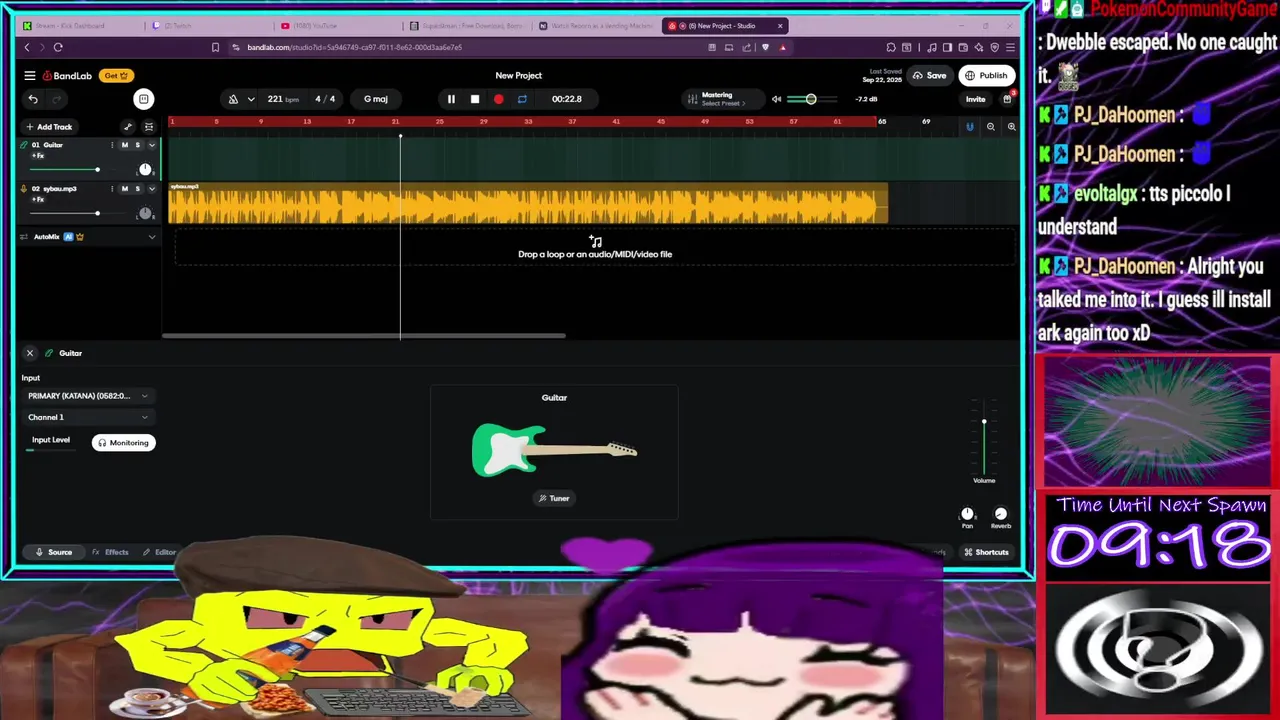The height and width of the screenshot is (720, 1280).
Task: Open the metronome settings dropdown arrow
Action: tap(251, 99)
